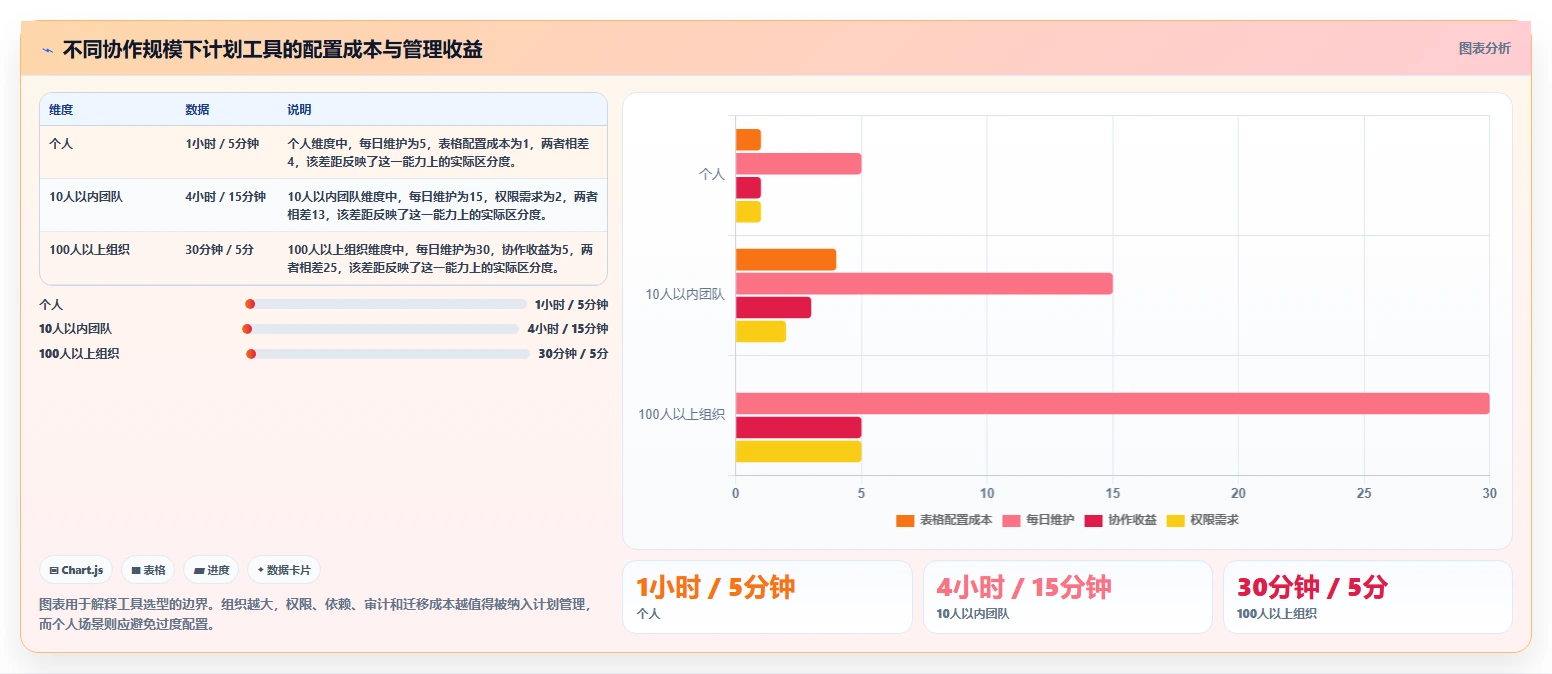Click the 图表分析 label in header
Viewport: 1552px width, 674px height.
click(1484, 48)
